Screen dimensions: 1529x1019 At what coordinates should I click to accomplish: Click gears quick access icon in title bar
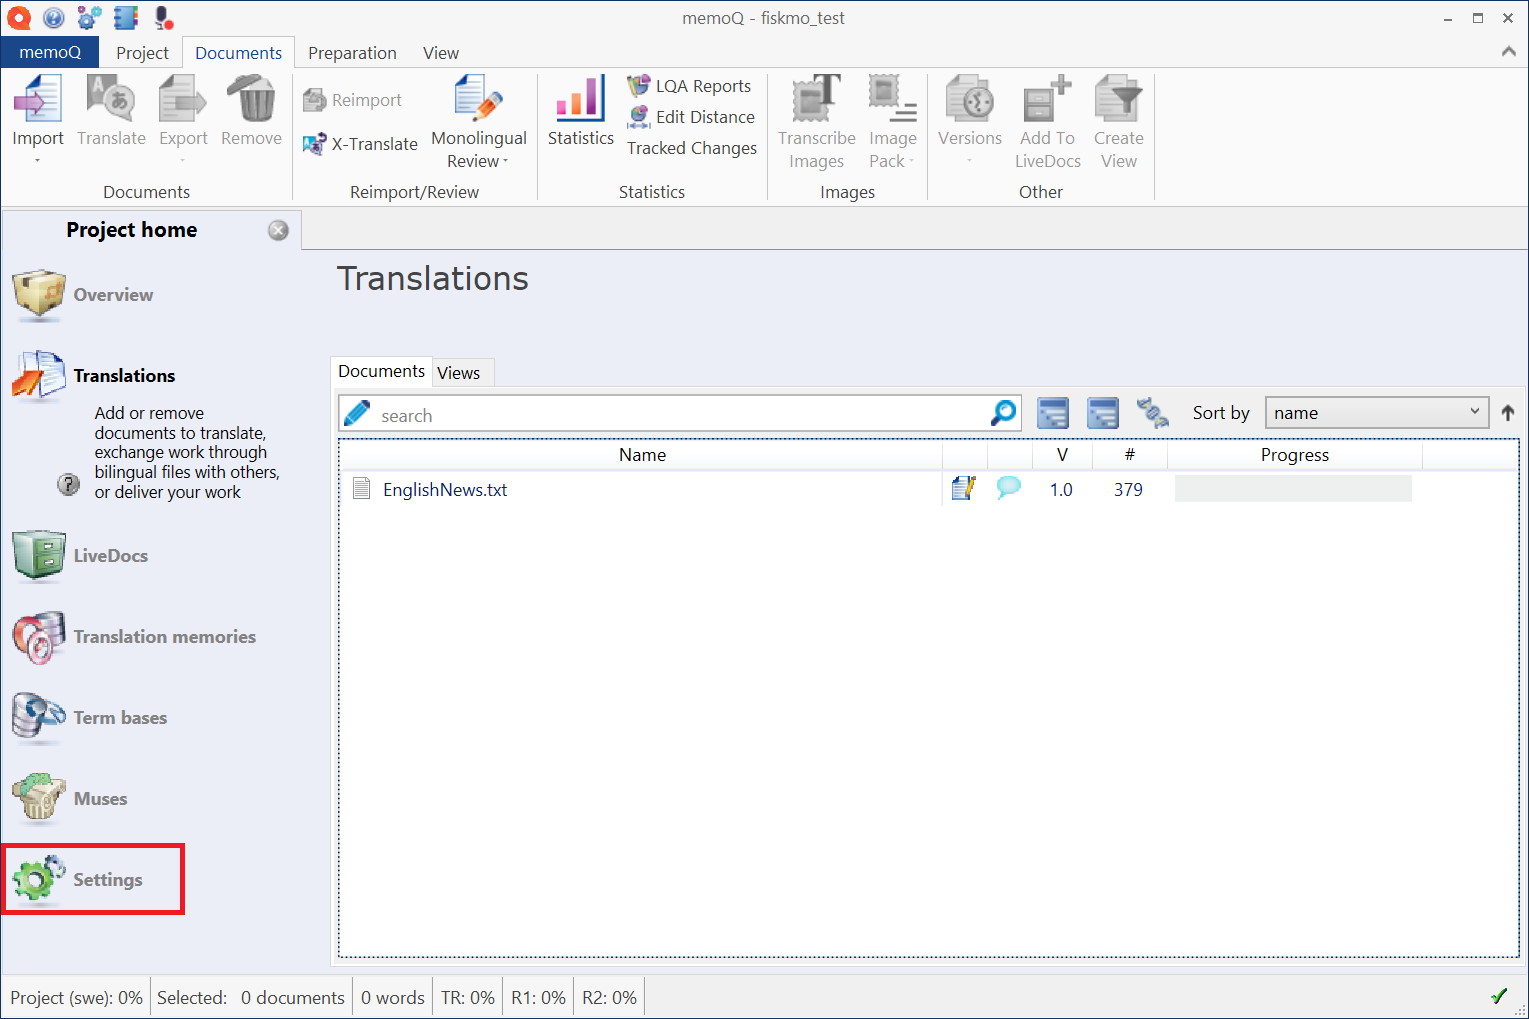89,17
